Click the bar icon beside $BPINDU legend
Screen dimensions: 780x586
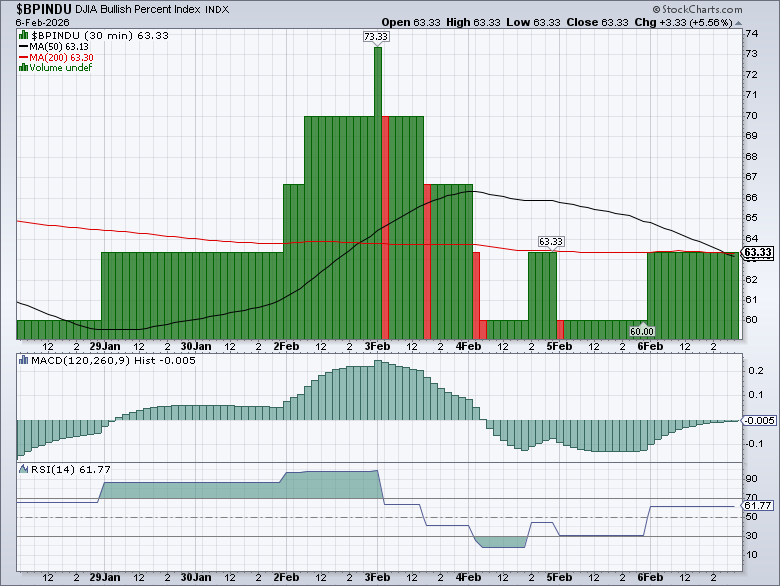coord(24,35)
